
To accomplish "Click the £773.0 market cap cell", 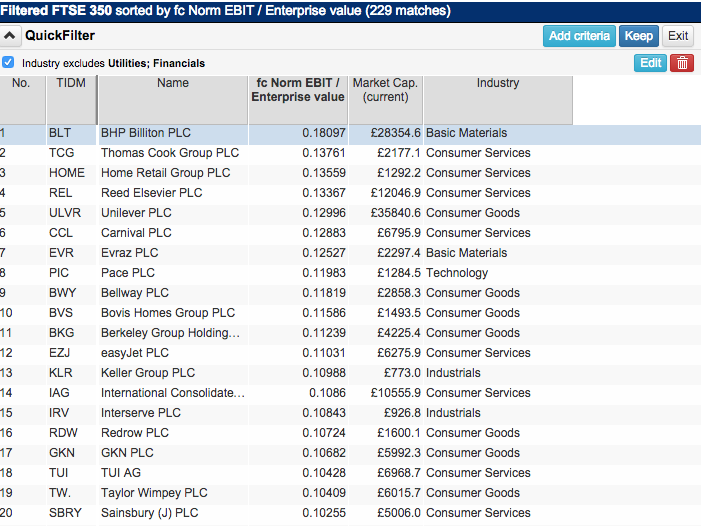I will [402, 373].
